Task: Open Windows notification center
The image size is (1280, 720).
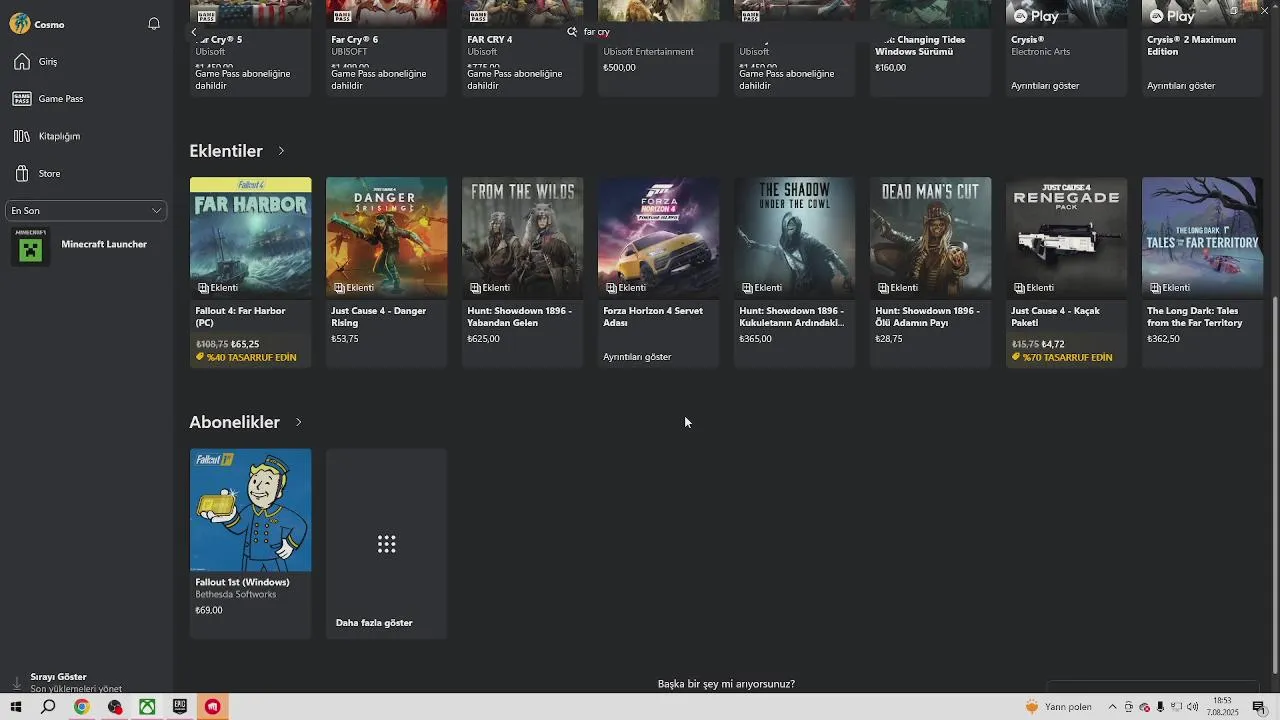Action: click(x=1259, y=707)
